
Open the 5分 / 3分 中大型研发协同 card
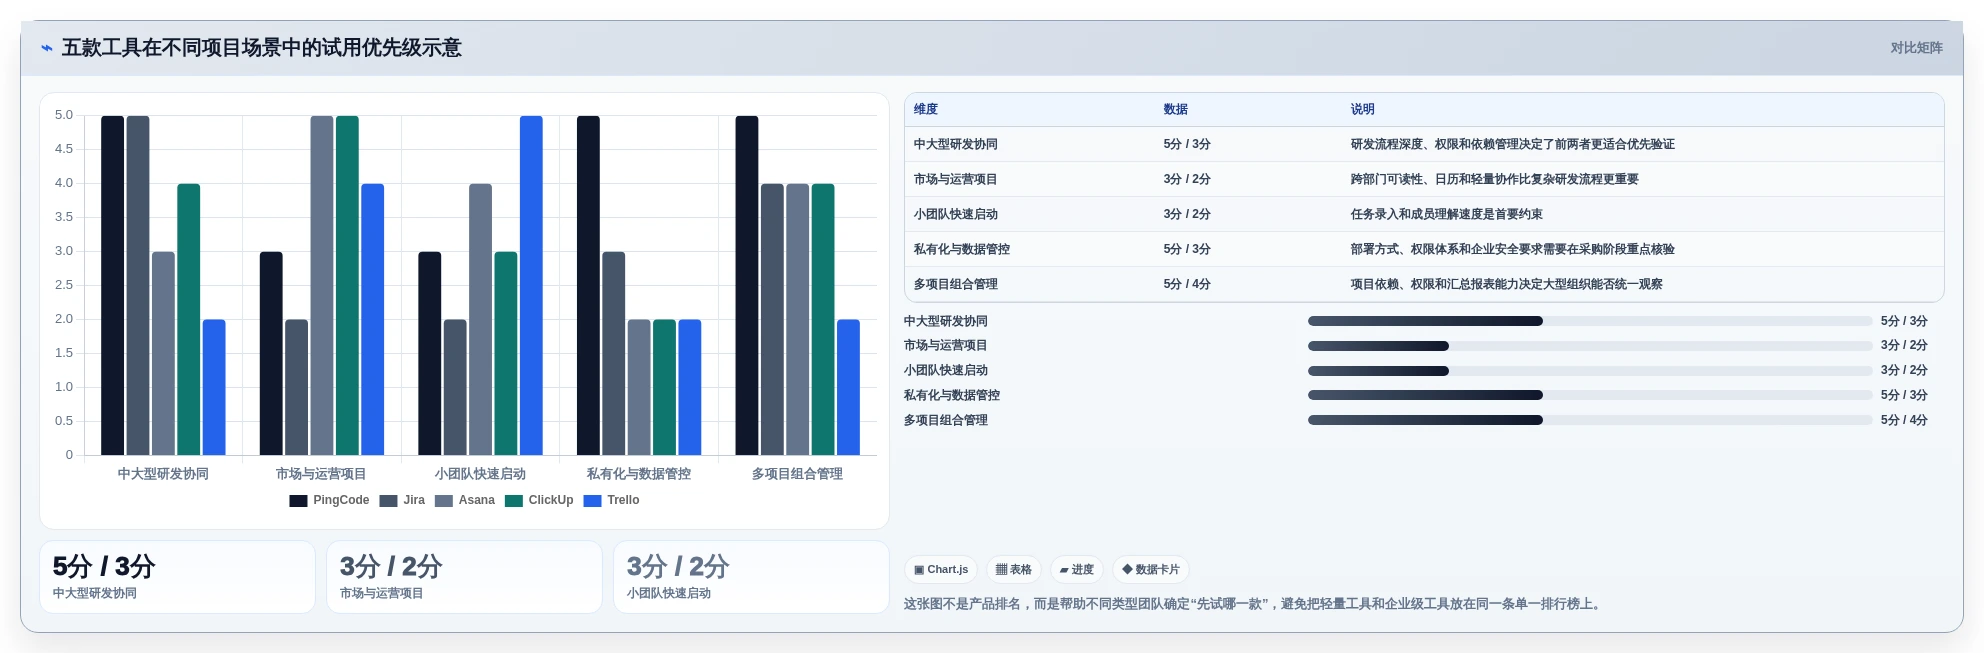click(177, 577)
